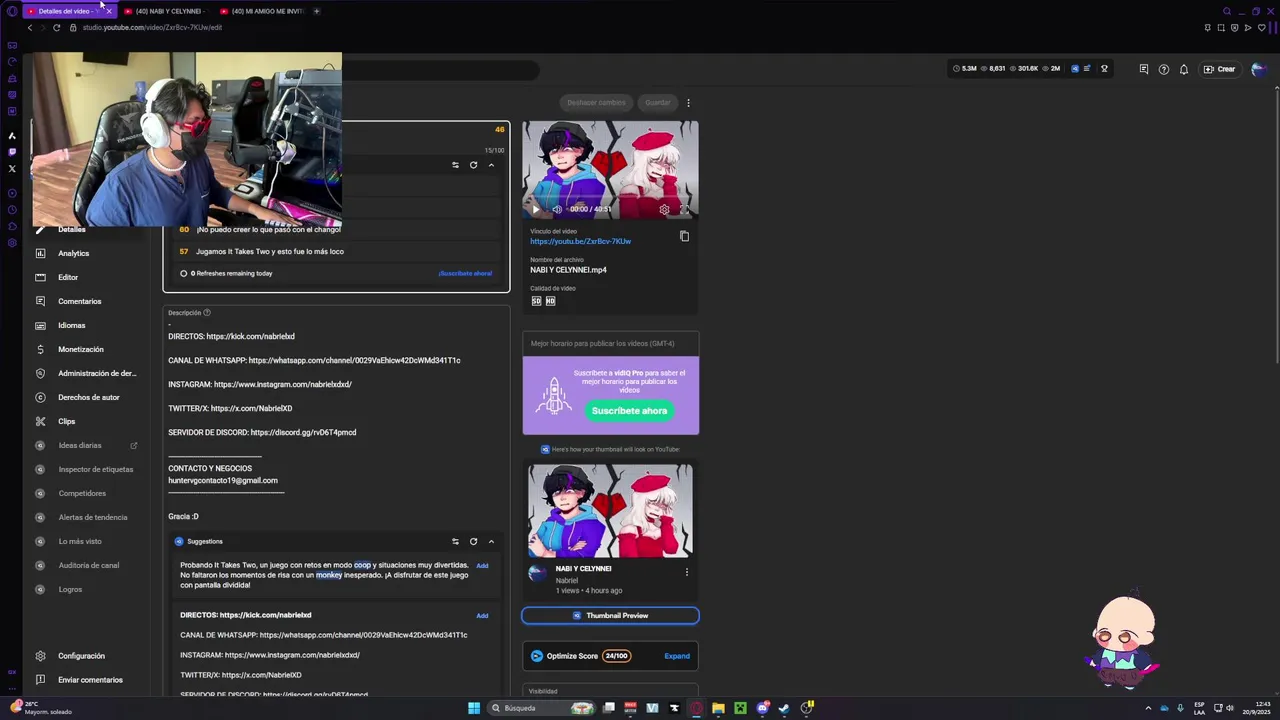Play the video preview
The height and width of the screenshot is (720, 1280).
point(535,209)
